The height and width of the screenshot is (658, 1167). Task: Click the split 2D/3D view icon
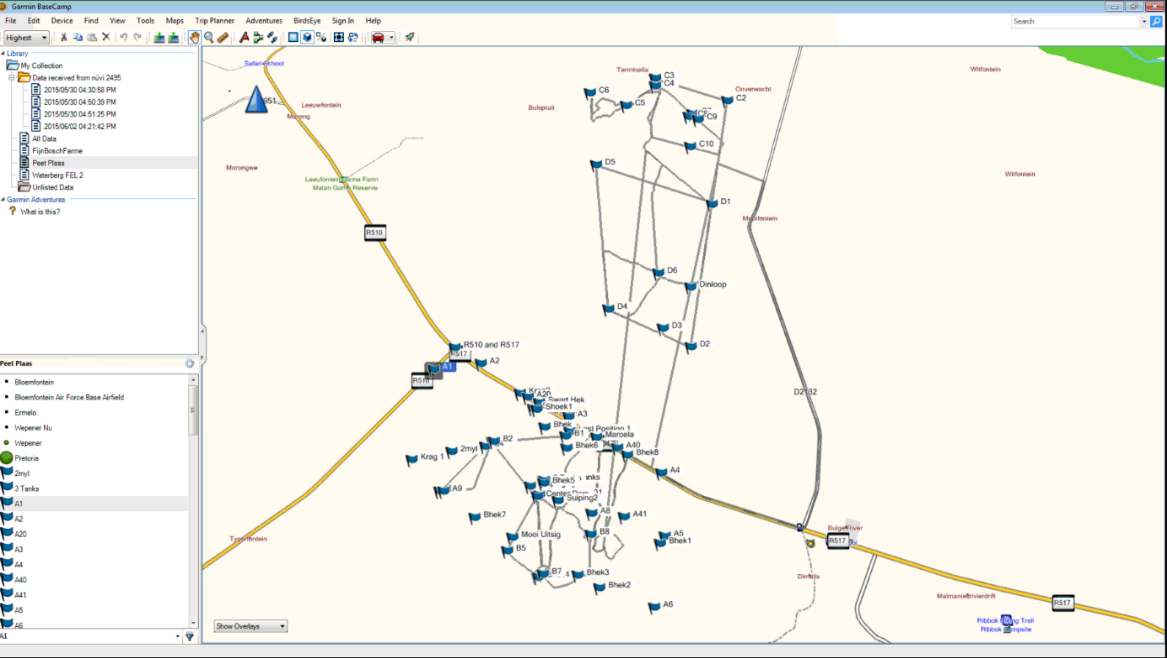(322, 37)
